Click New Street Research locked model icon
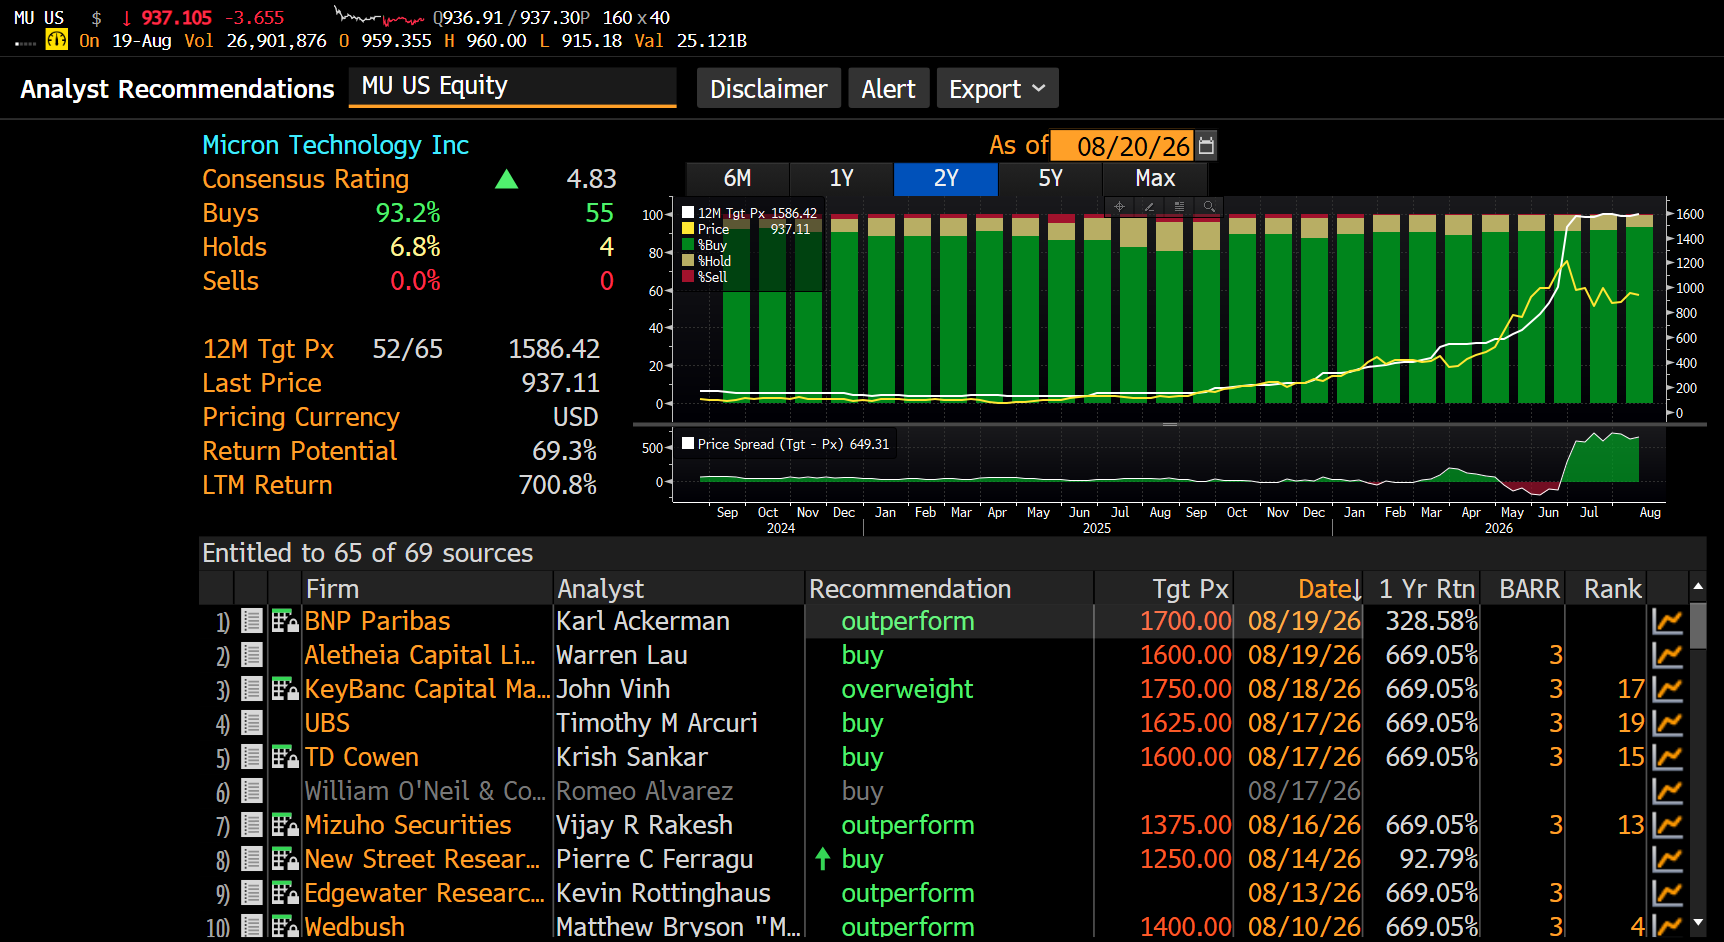The height and width of the screenshot is (942, 1724). pyautogui.click(x=285, y=859)
